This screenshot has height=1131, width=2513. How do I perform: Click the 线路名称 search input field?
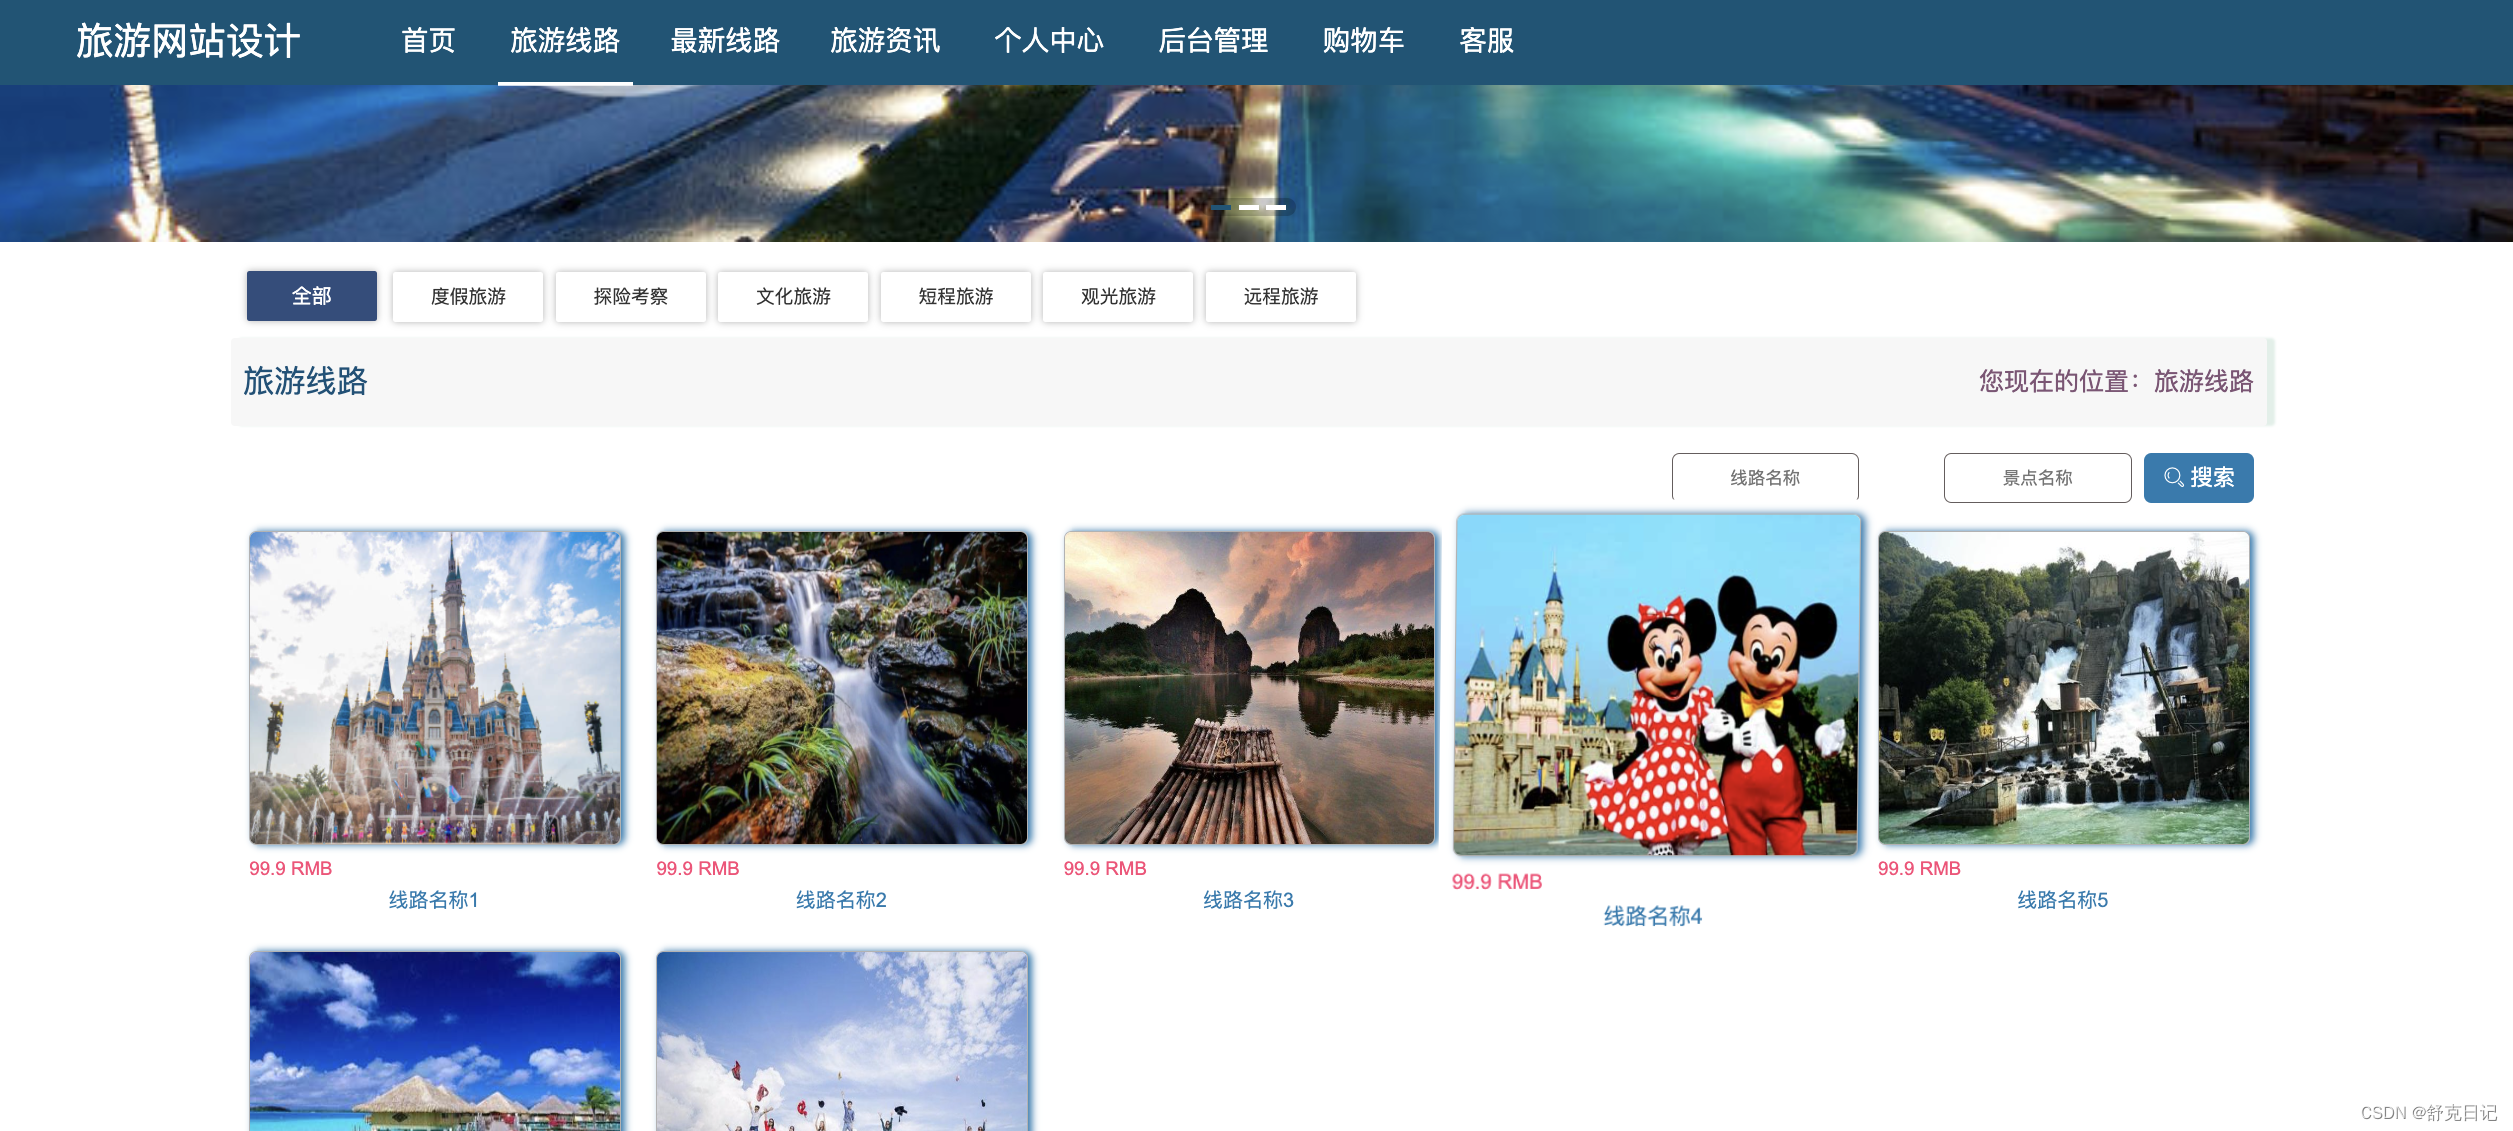coord(1764,477)
